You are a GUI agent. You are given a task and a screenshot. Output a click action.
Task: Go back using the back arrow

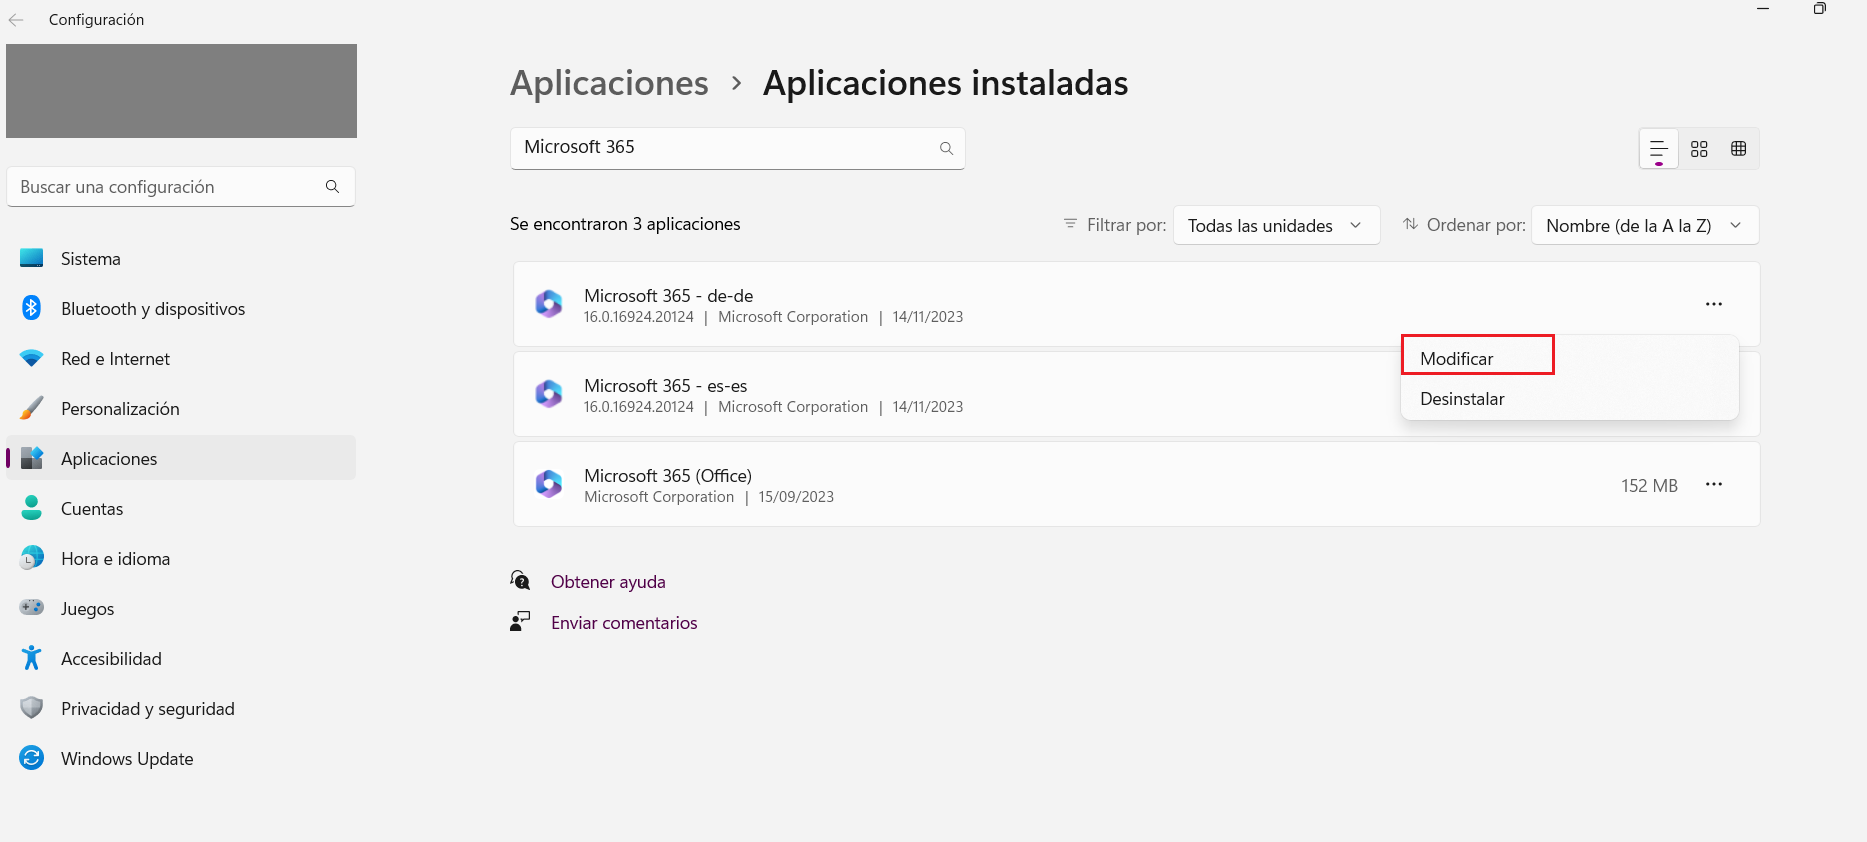pyautogui.click(x=16, y=20)
